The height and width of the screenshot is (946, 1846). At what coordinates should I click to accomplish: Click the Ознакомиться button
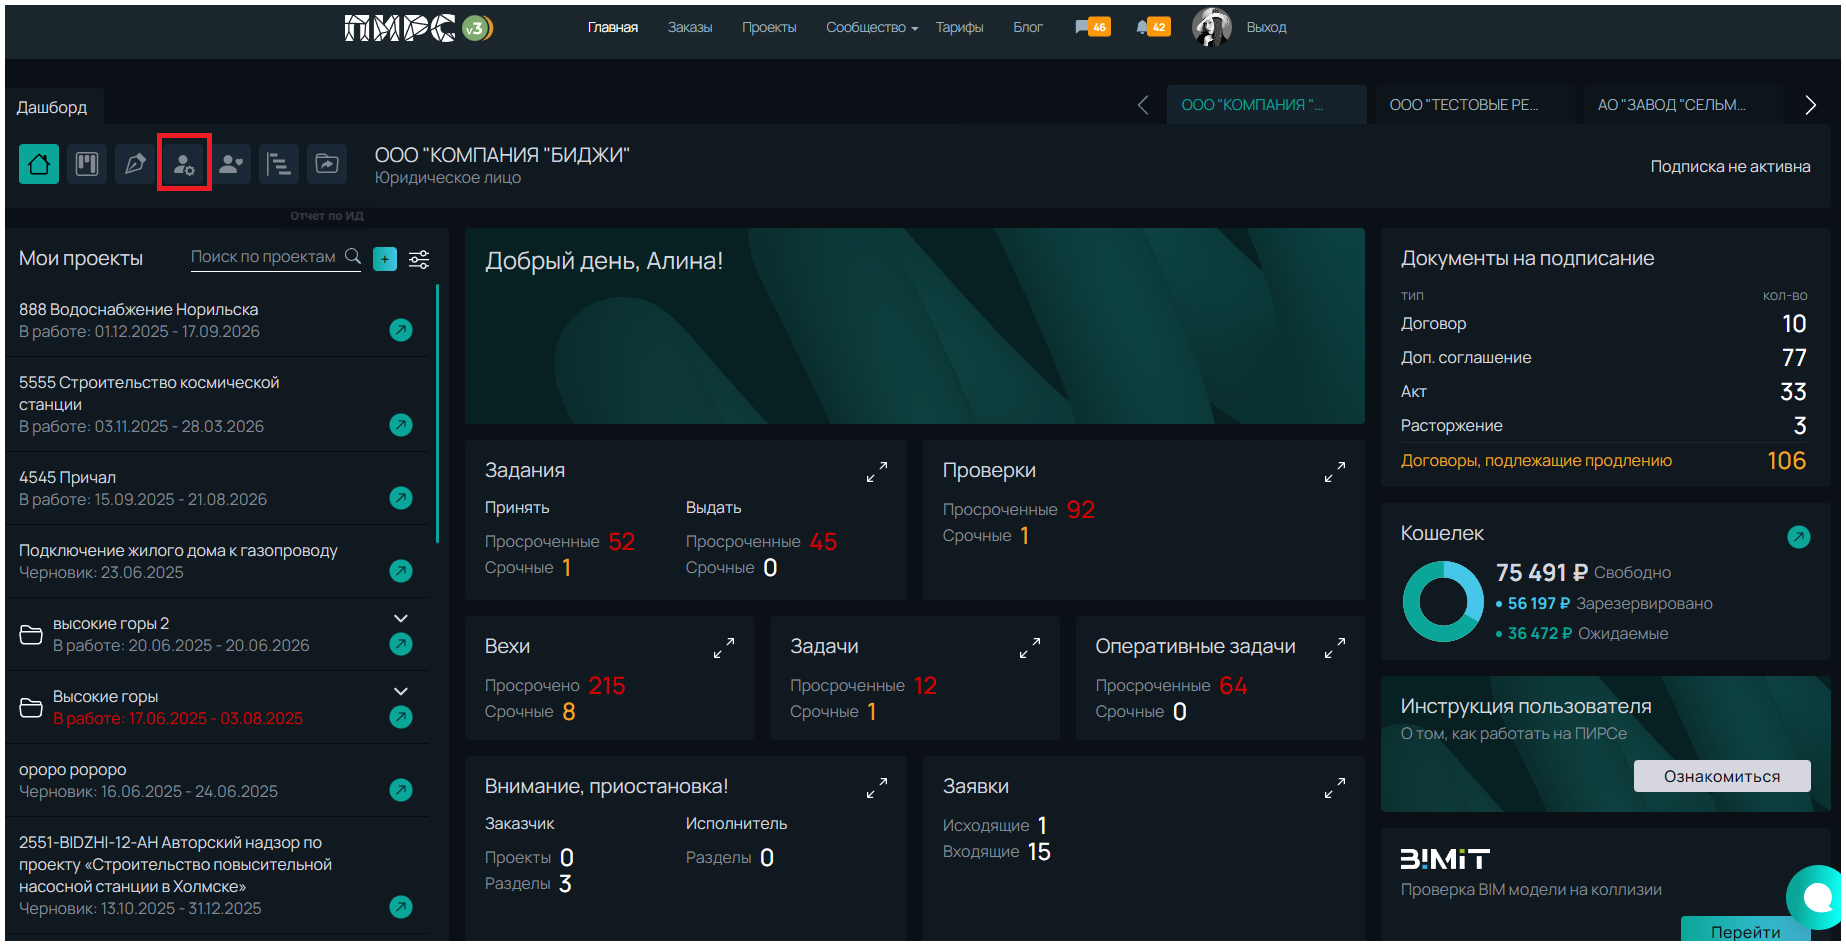pyautogui.click(x=1721, y=776)
